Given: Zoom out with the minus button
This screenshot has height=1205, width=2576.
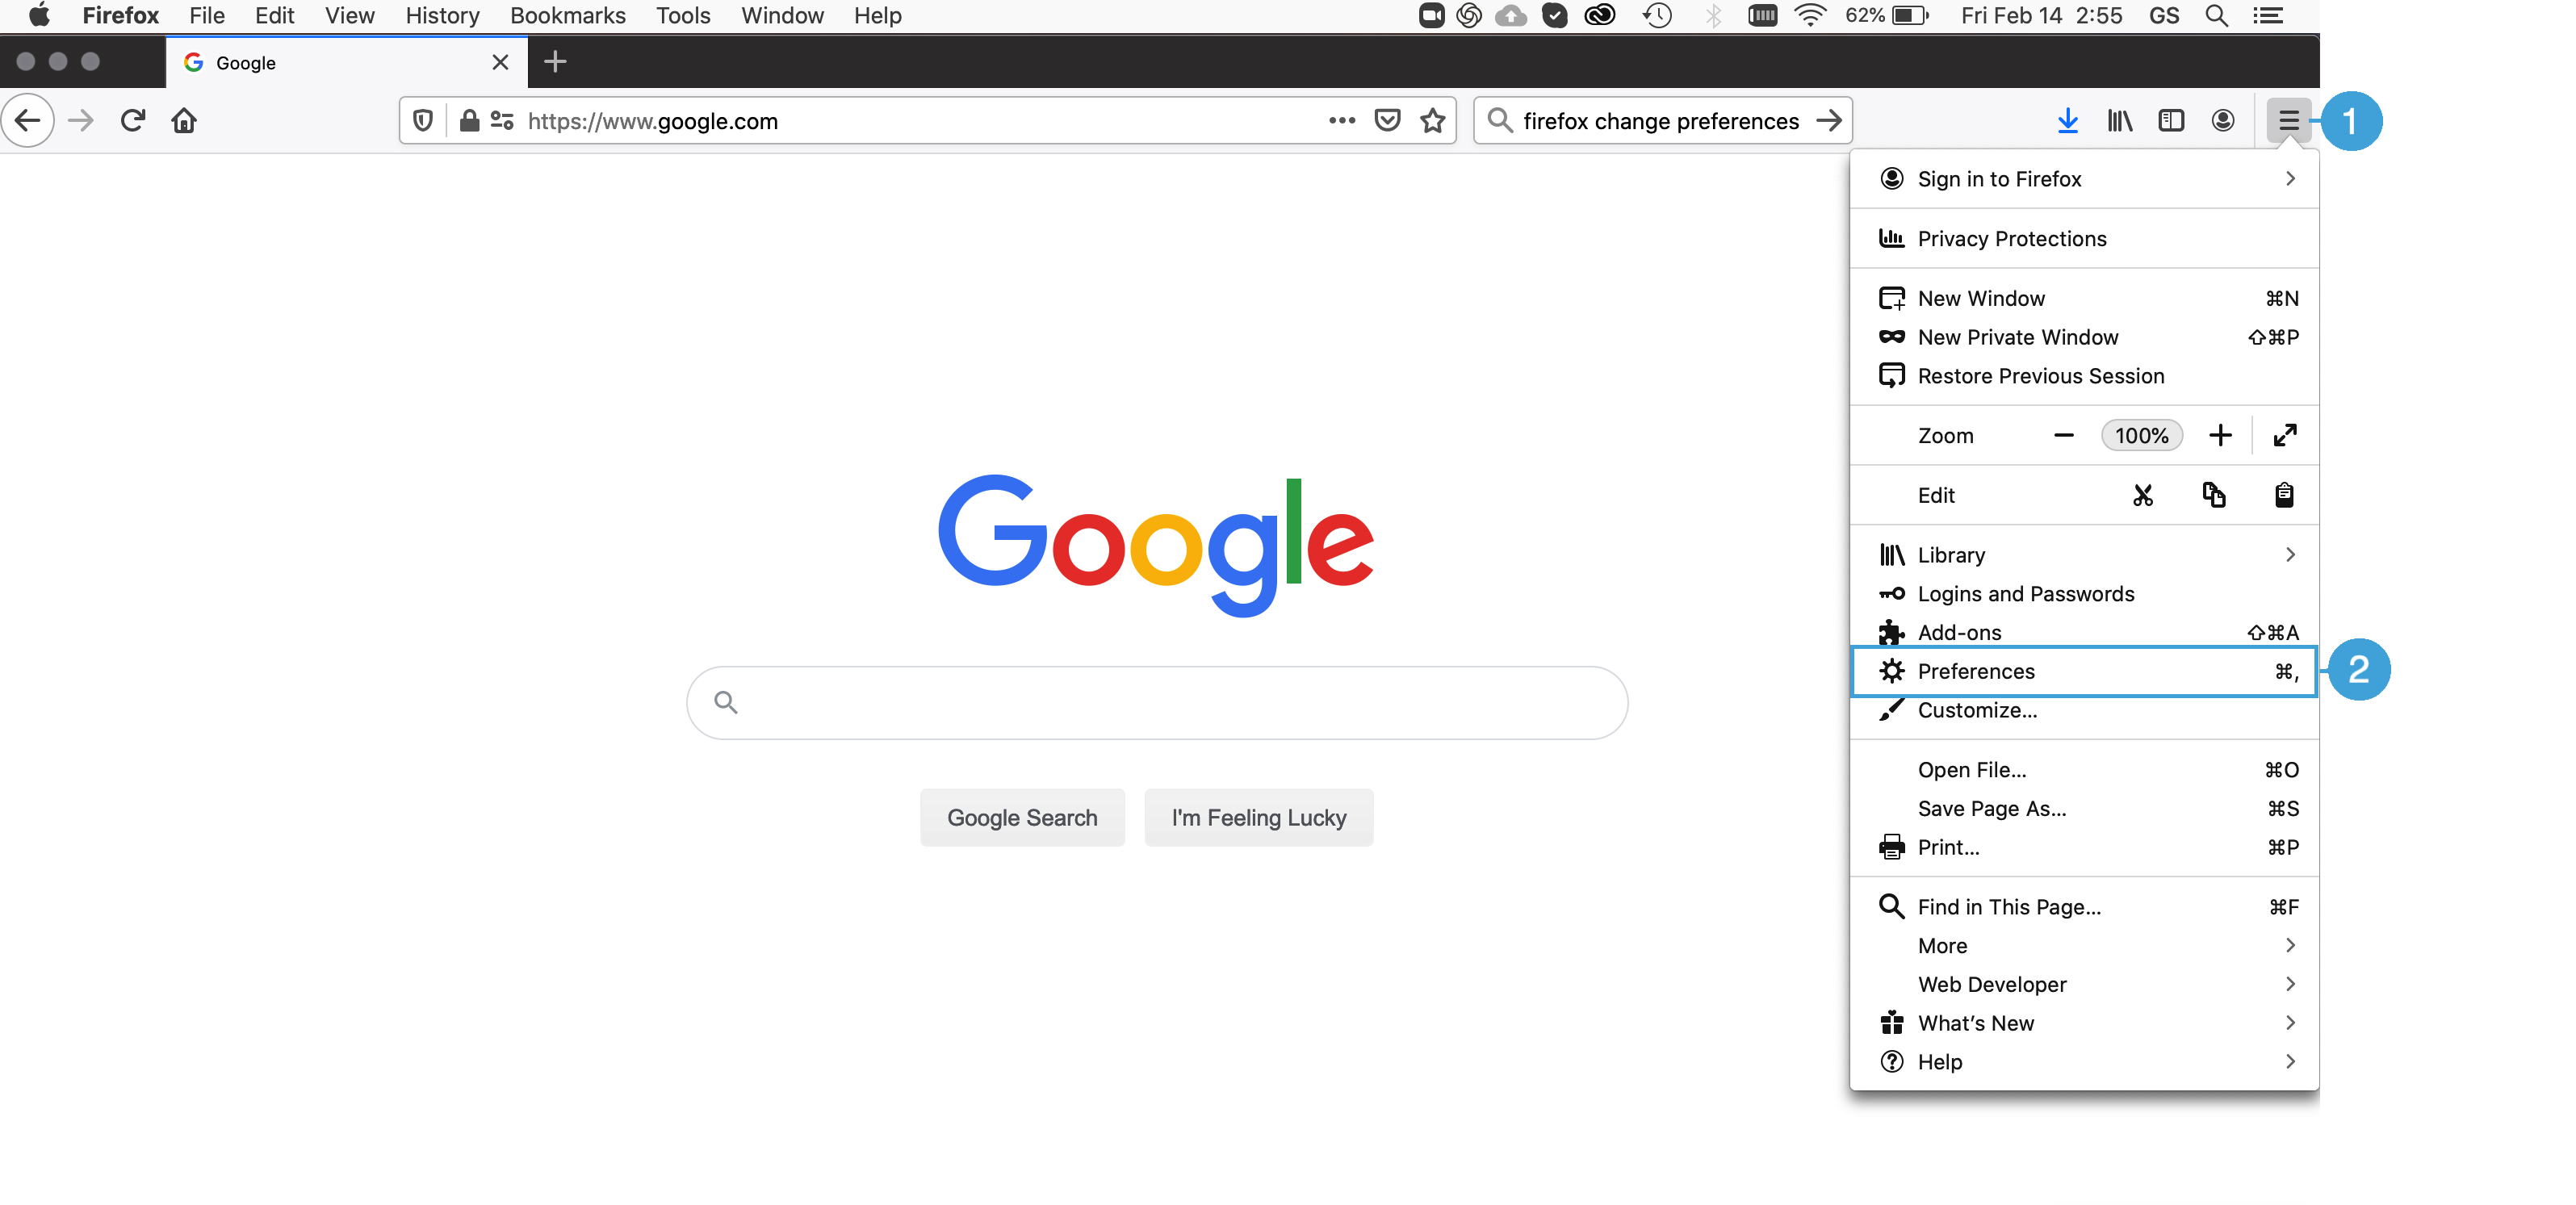Looking at the screenshot, I should [x=2063, y=436].
